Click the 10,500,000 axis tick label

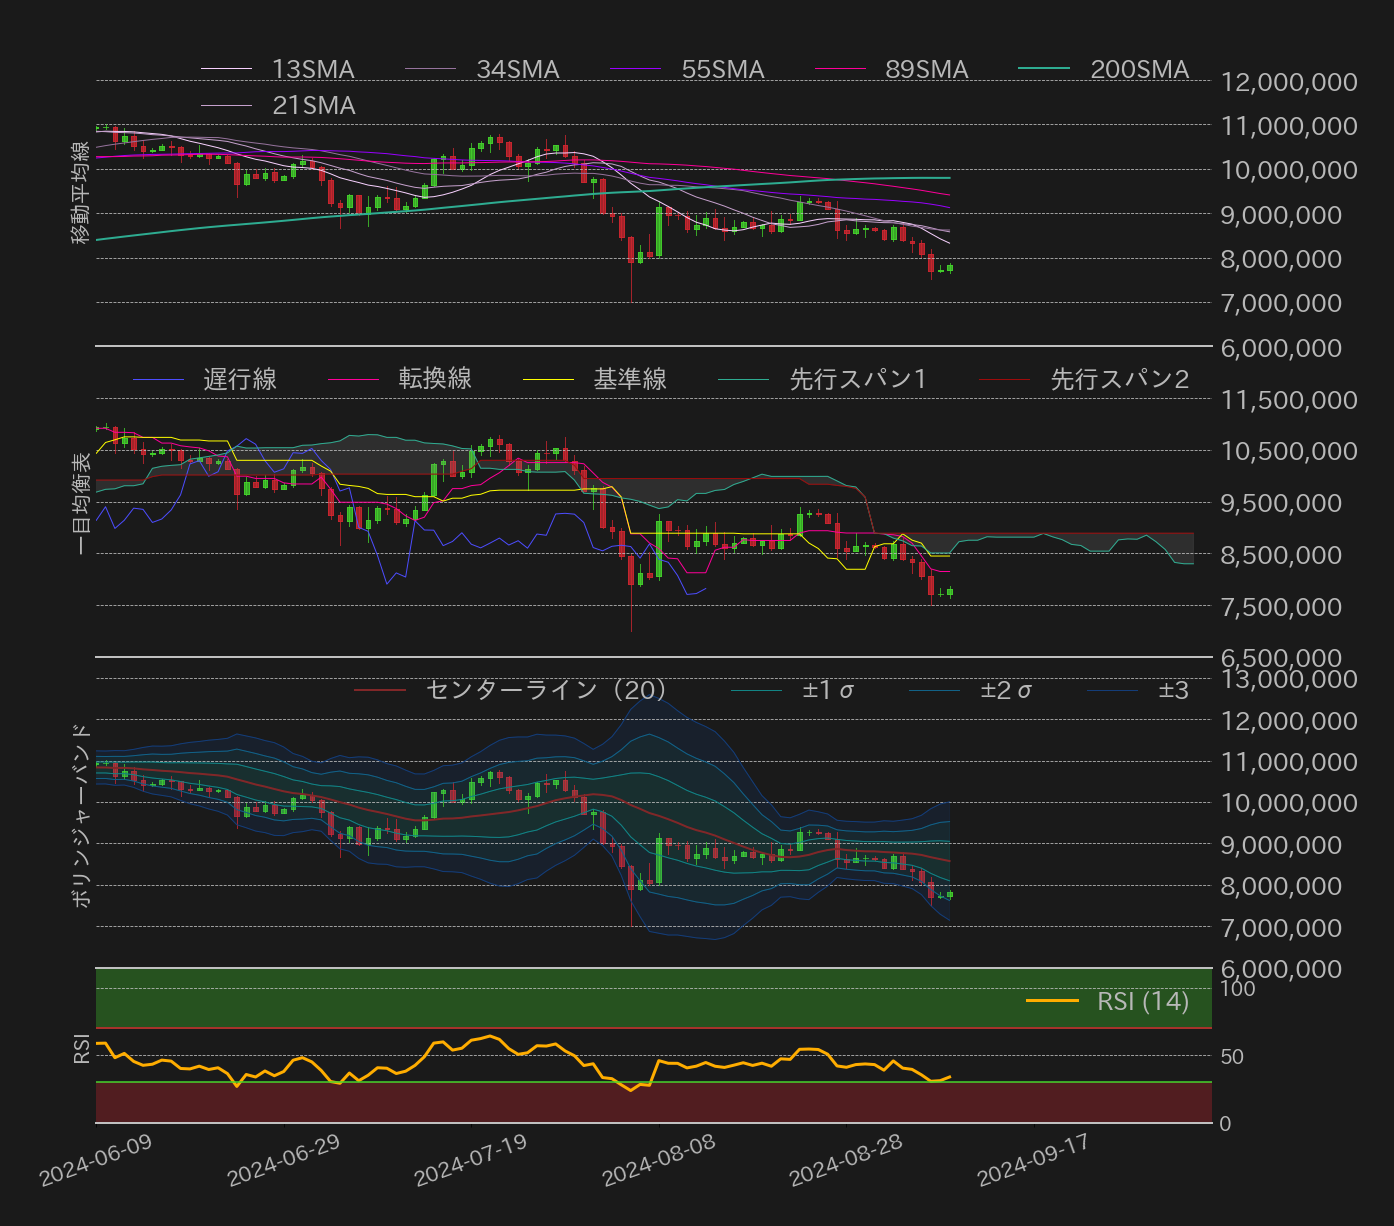tap(1290, 451)
